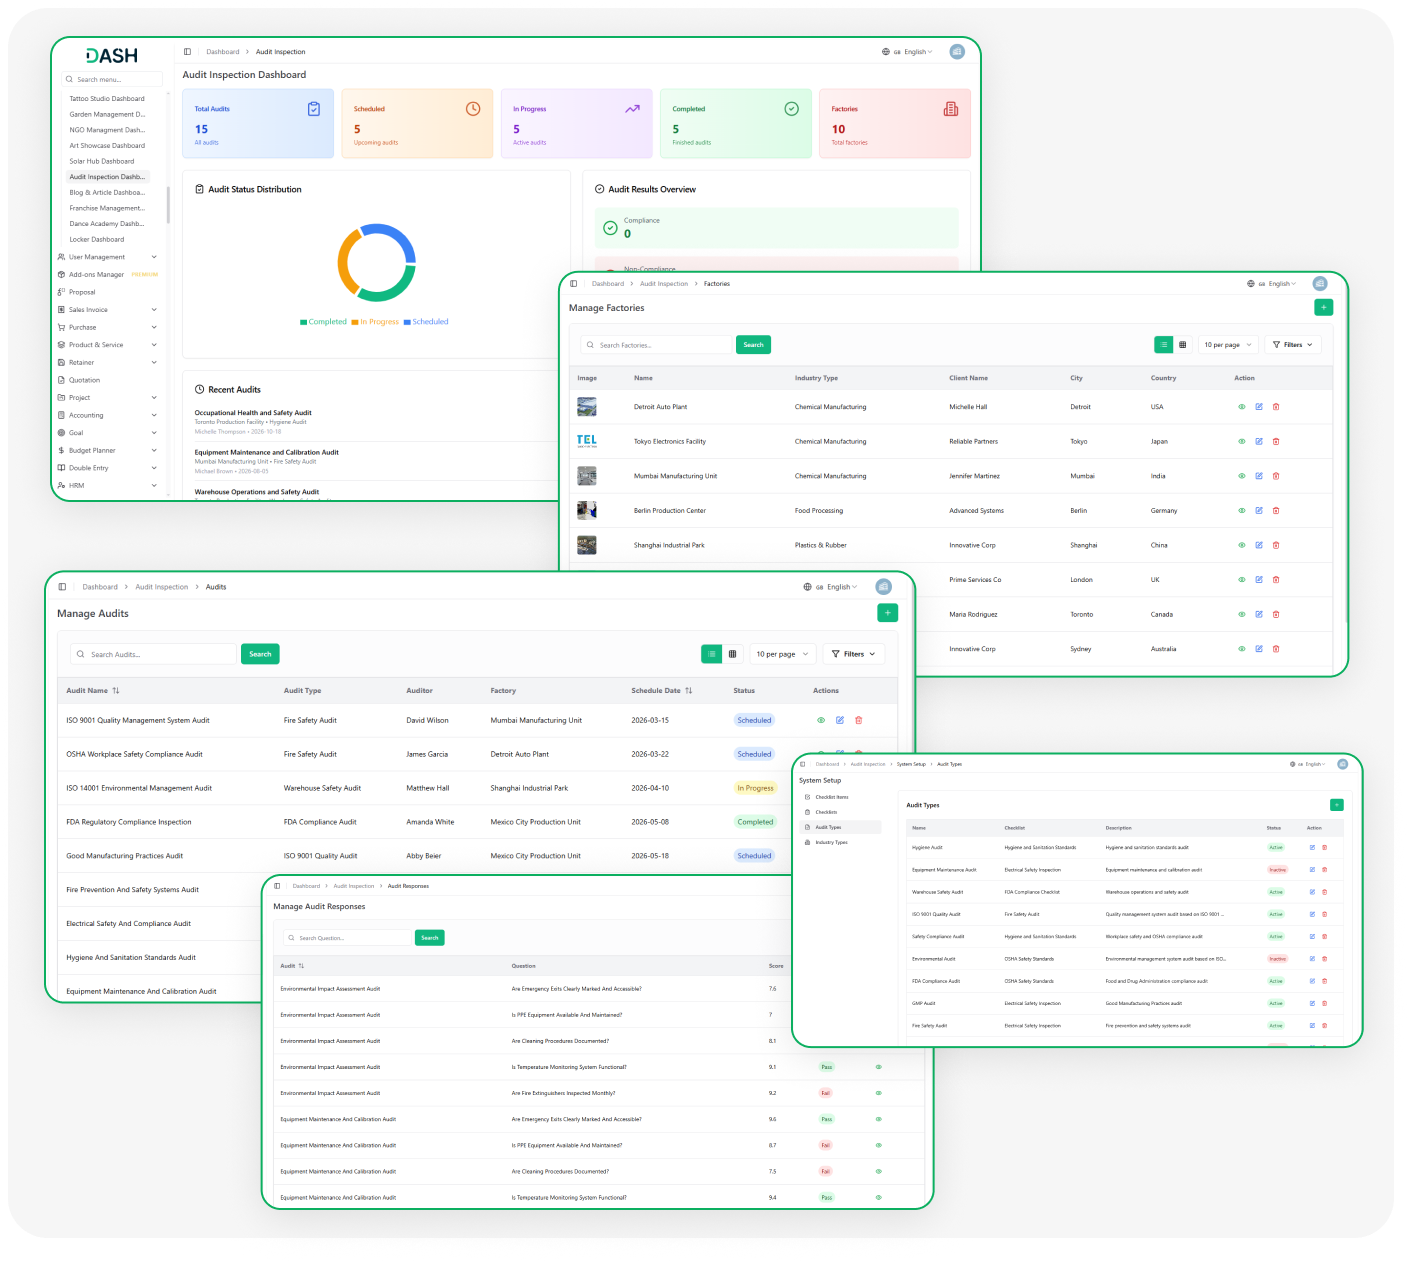Click Total Audits card
Screen dimensions: 1408x1262
(x=258, y=124)
